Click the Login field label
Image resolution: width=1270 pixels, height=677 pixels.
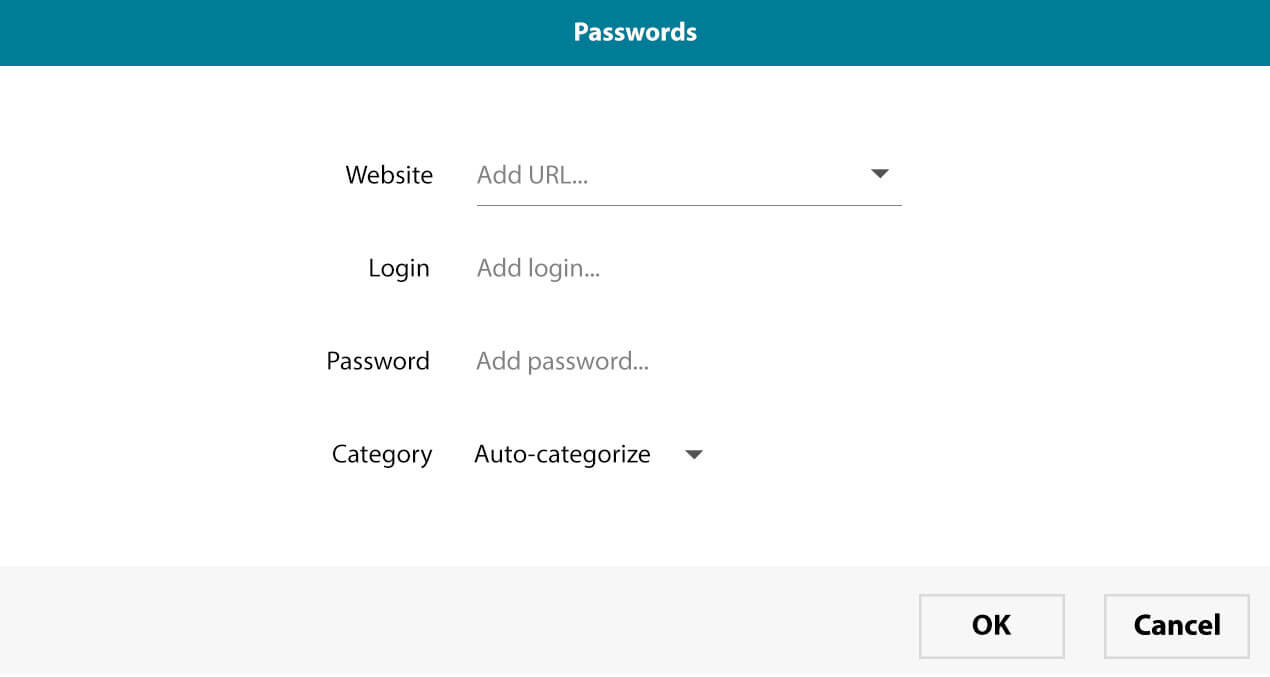click(x=398, y=268)
